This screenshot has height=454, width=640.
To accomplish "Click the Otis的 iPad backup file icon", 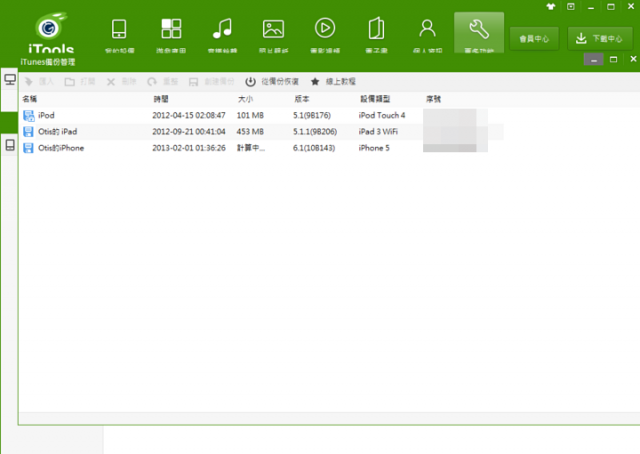I will 28,132.
